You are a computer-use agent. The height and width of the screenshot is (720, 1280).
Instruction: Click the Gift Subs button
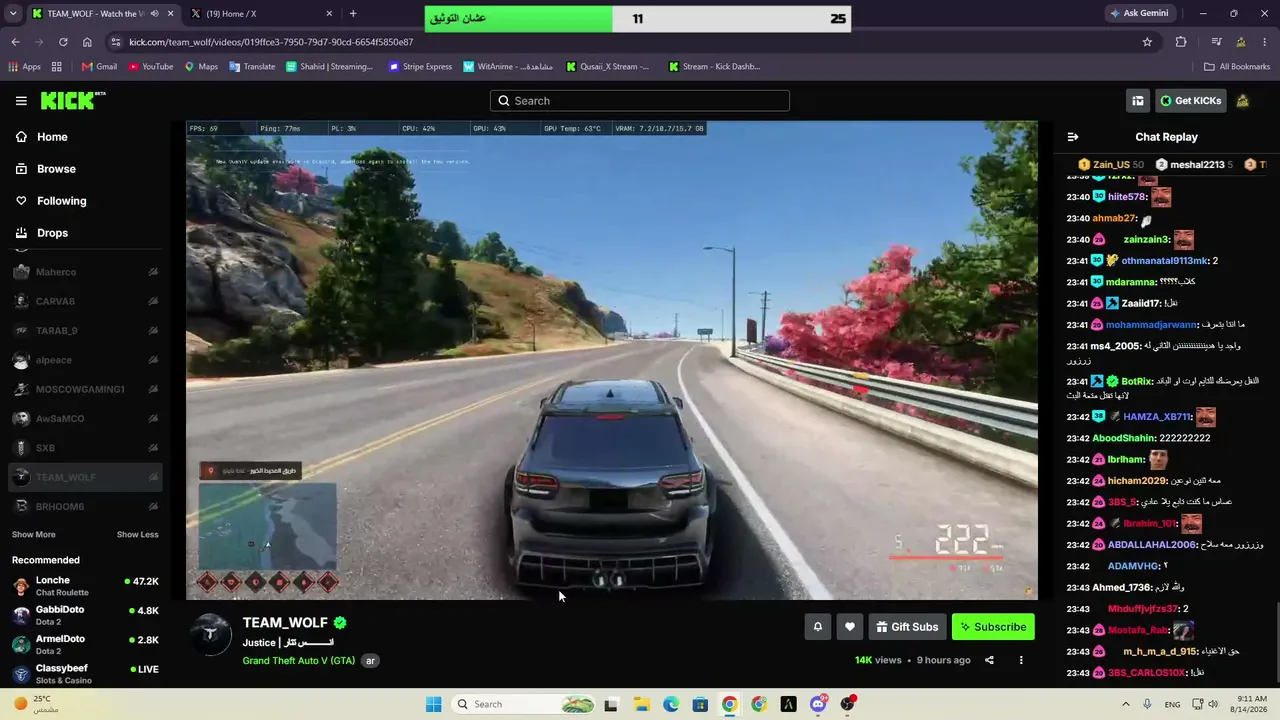[x=907, y=627]
